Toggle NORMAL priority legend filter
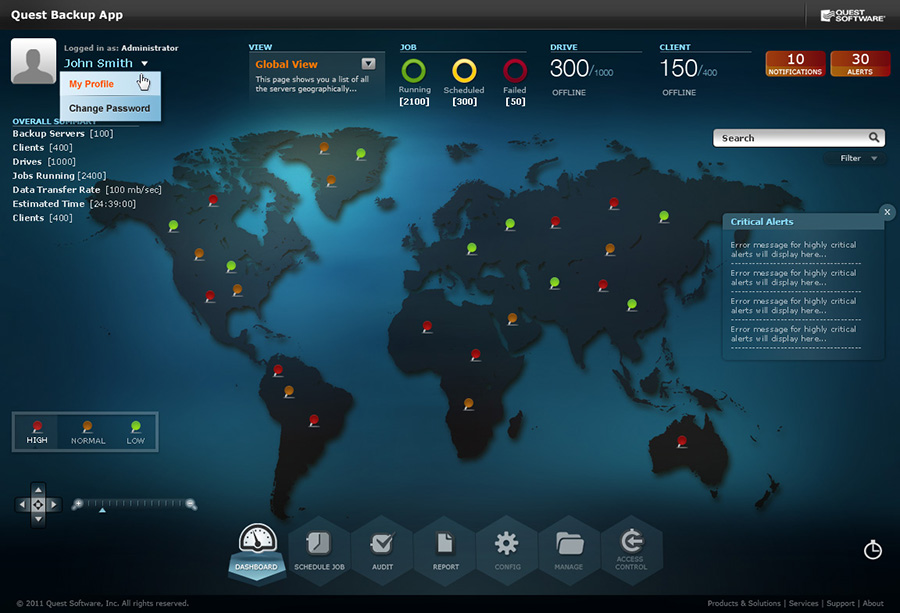Image resolution: width=900 pixels, height=613 pixels. point(88,432)
